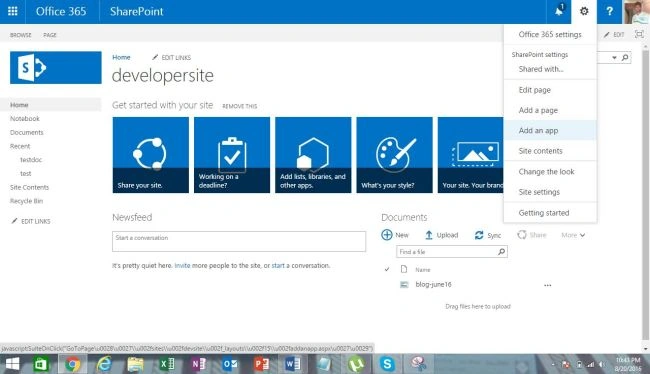Click the Start a conversation input box
The width and height of the screenshot is (650, 374).
[239, 241]
